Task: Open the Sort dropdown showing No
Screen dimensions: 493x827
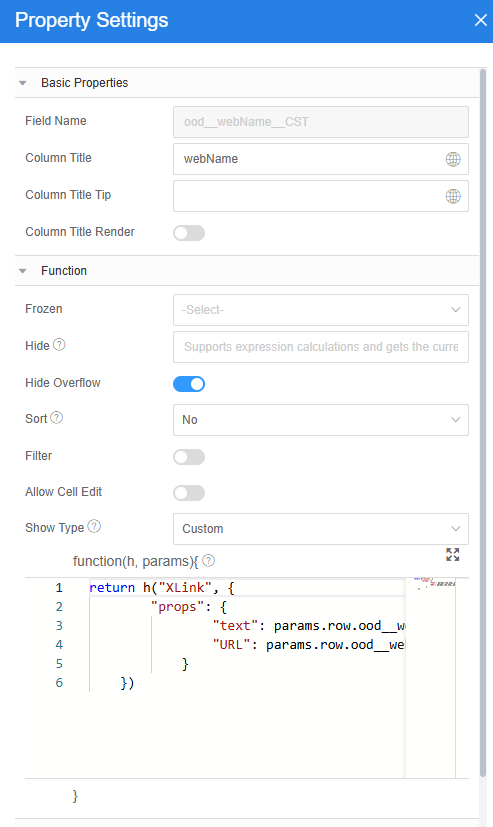Action: click(x=321, y=420)
